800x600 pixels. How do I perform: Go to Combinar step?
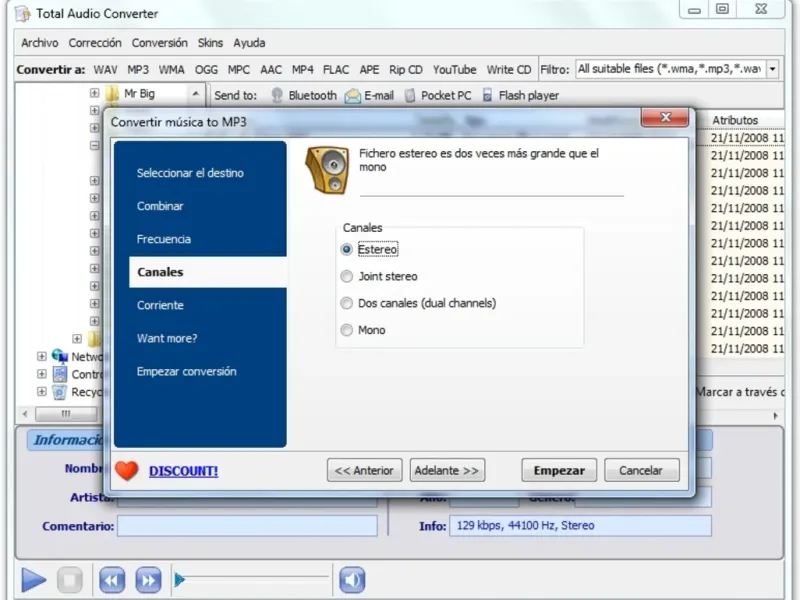[160, 206]
